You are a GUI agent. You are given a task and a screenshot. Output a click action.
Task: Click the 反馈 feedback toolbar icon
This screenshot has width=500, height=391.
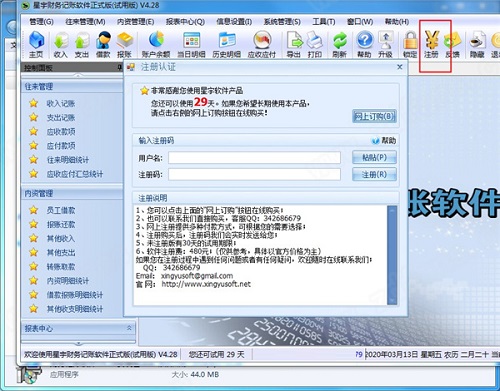click(452, 44)
